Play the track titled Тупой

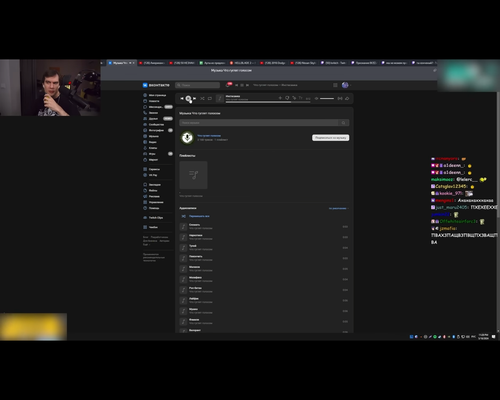[x=264, y=248]
